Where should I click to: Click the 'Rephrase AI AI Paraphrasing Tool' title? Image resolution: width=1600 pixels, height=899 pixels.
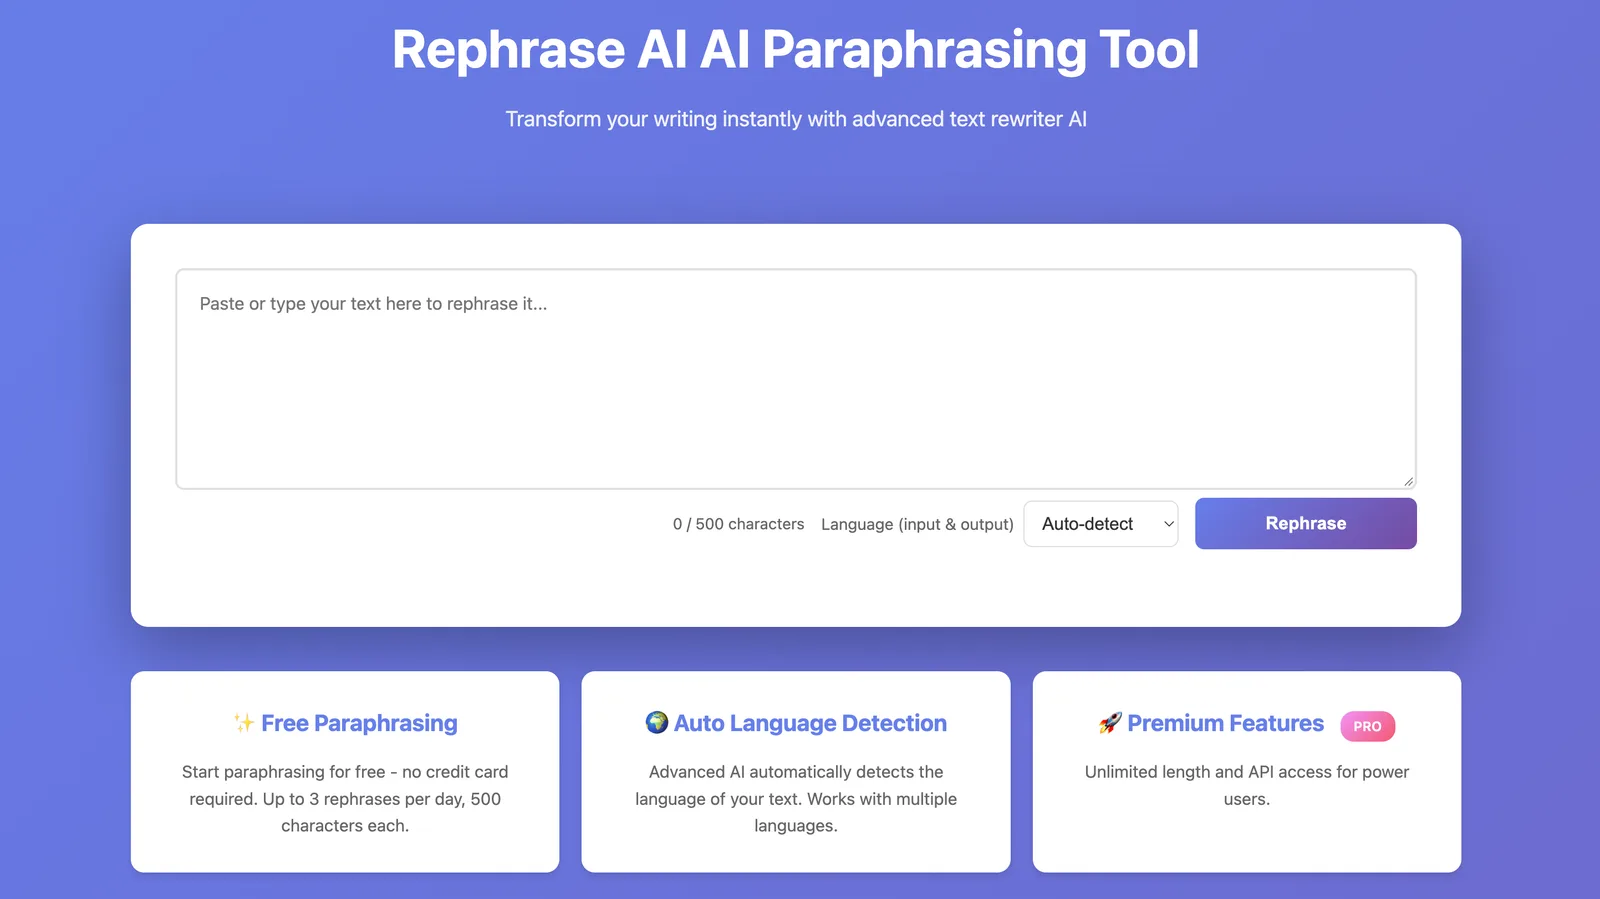(796, 49)
